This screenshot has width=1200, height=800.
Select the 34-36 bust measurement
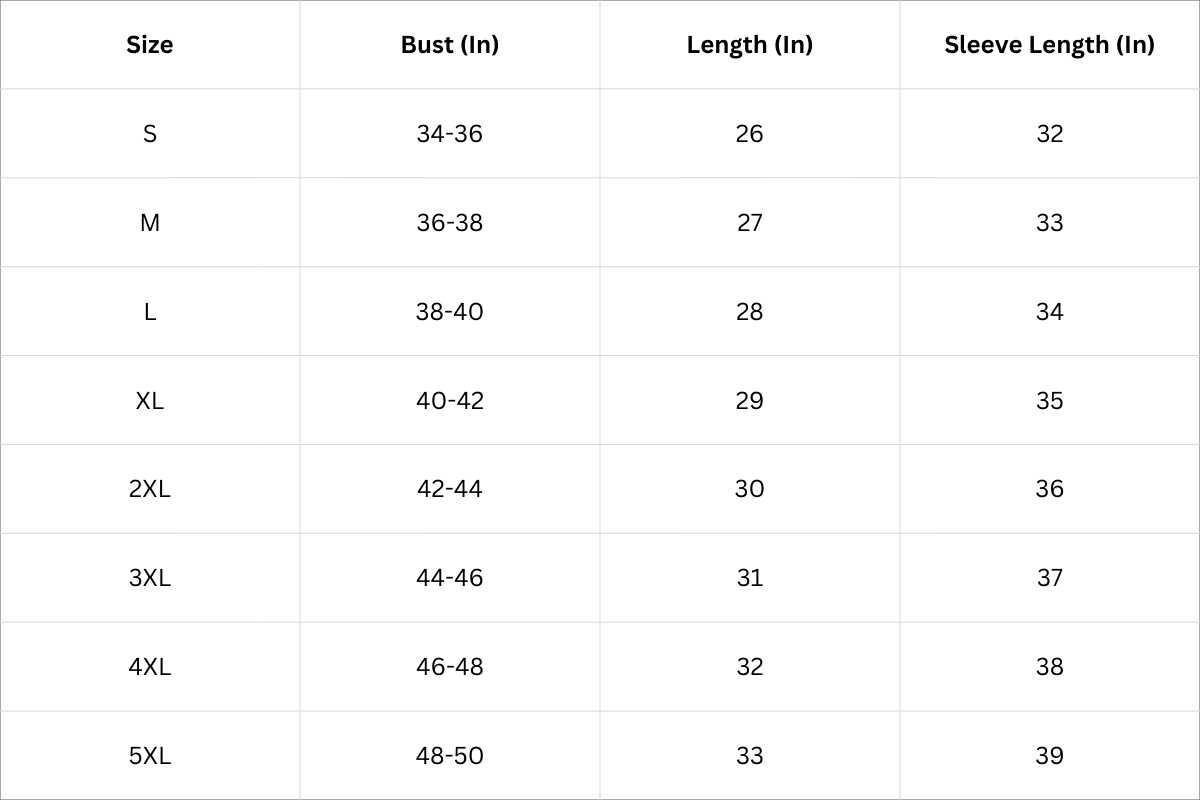450,134
